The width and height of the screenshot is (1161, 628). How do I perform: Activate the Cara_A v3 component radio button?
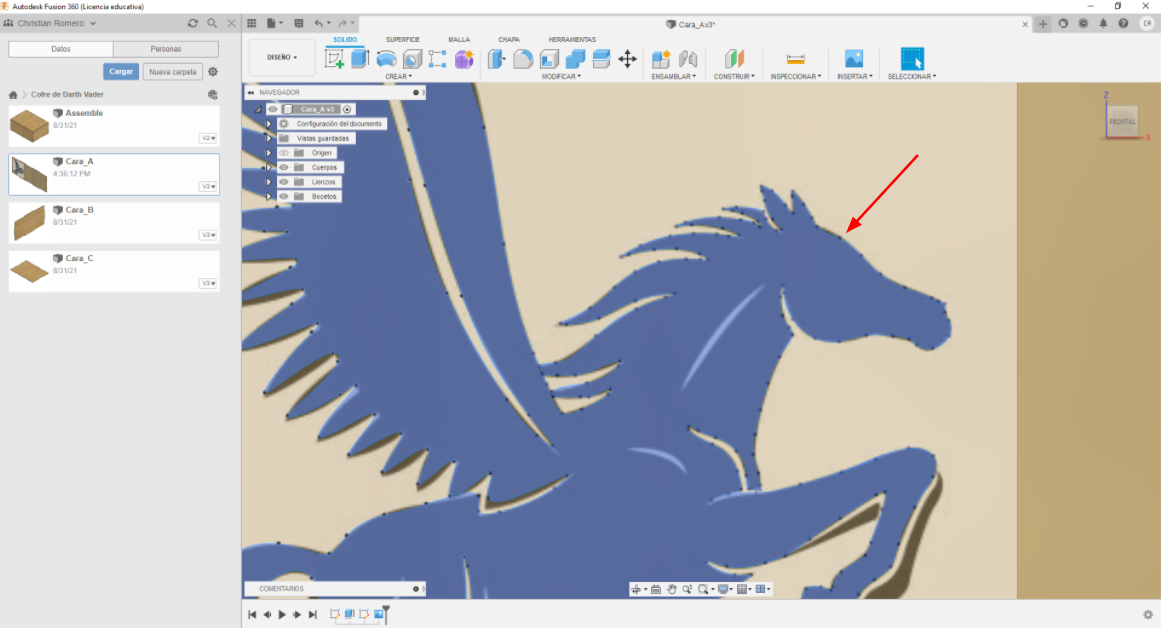click(347, 110)
